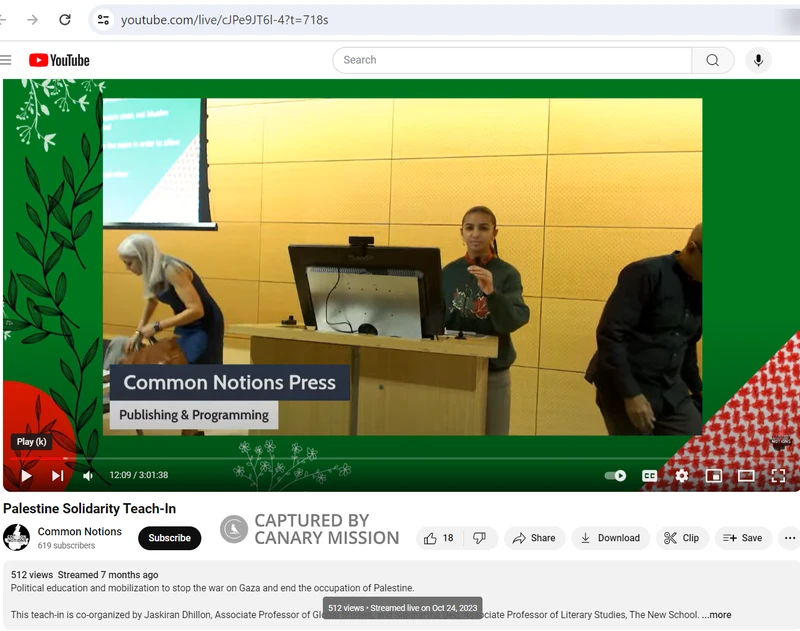Click the URL in the address bar

point(224,20)
